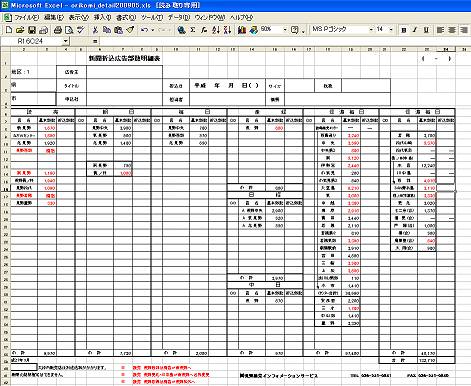Toggle Italic formatting

point(415,30)
